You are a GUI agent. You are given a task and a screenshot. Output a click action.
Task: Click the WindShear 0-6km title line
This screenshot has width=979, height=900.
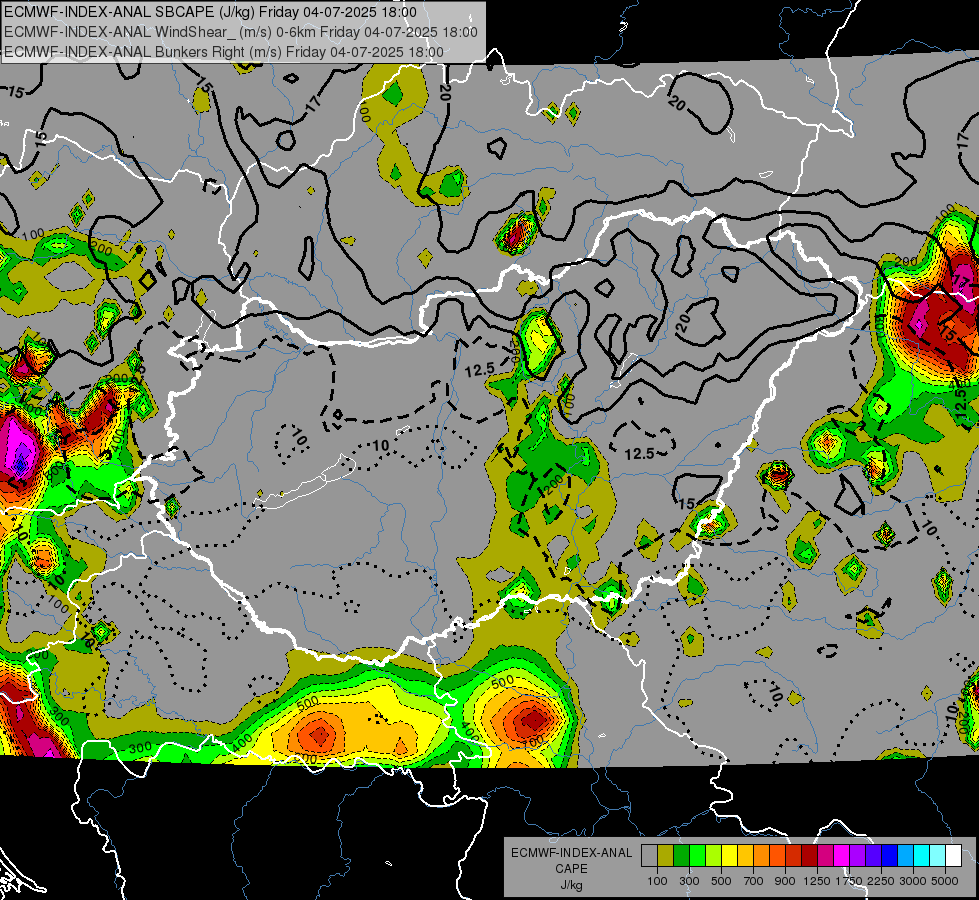click(240, 32)
